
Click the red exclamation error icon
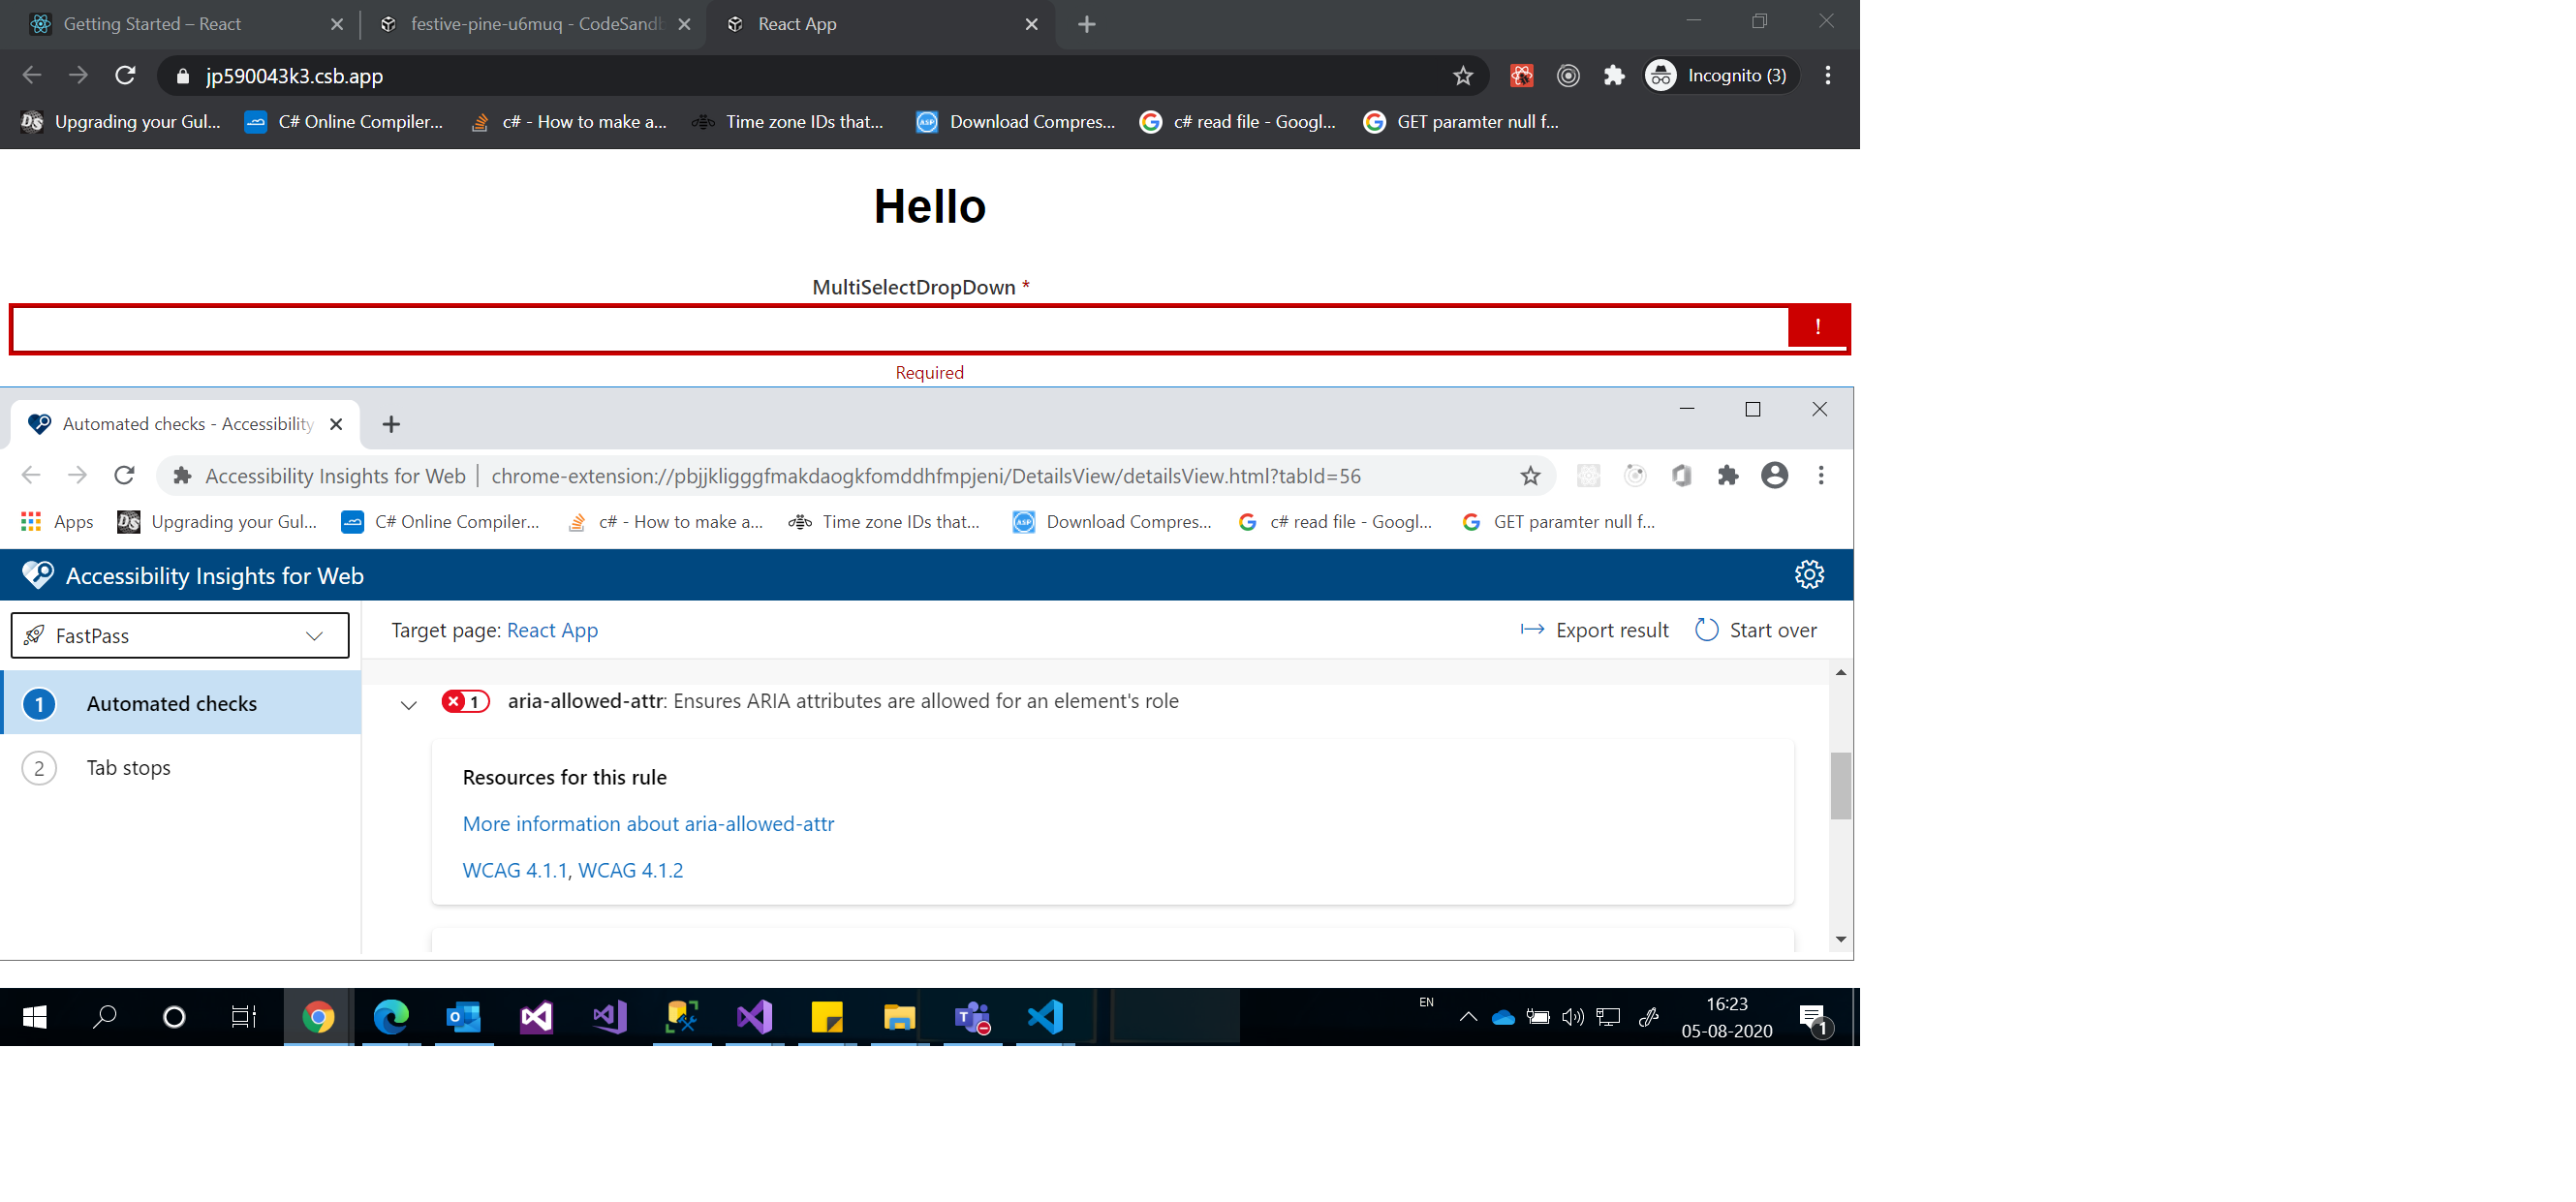[1817, 327]
